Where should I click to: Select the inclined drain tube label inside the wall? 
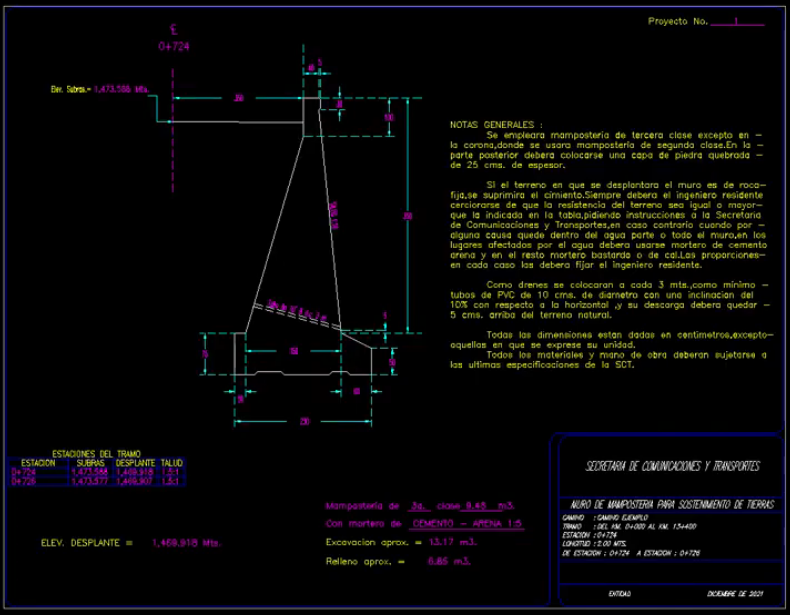click(x=297, y=311)
